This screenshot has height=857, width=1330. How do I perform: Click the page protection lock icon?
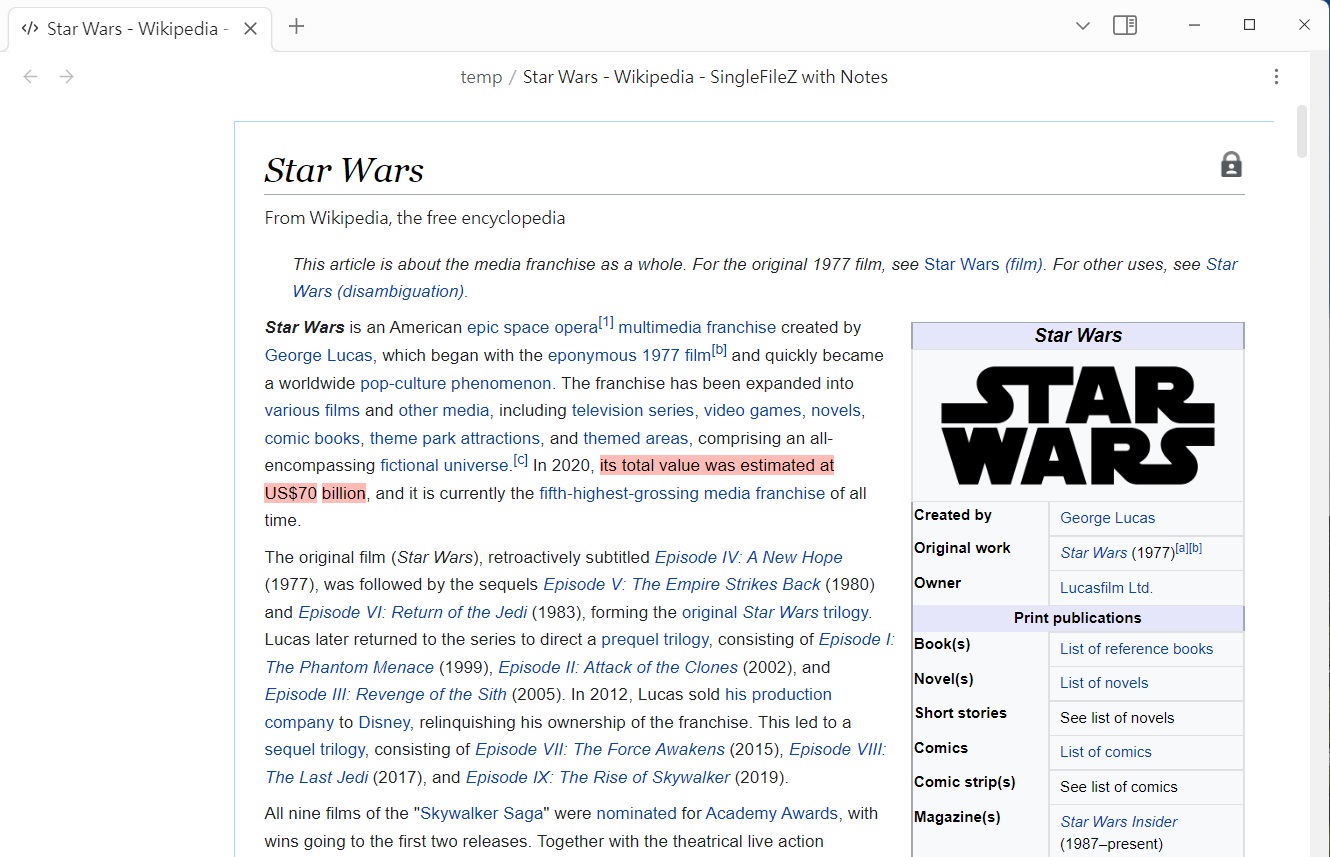(1231, 165)
